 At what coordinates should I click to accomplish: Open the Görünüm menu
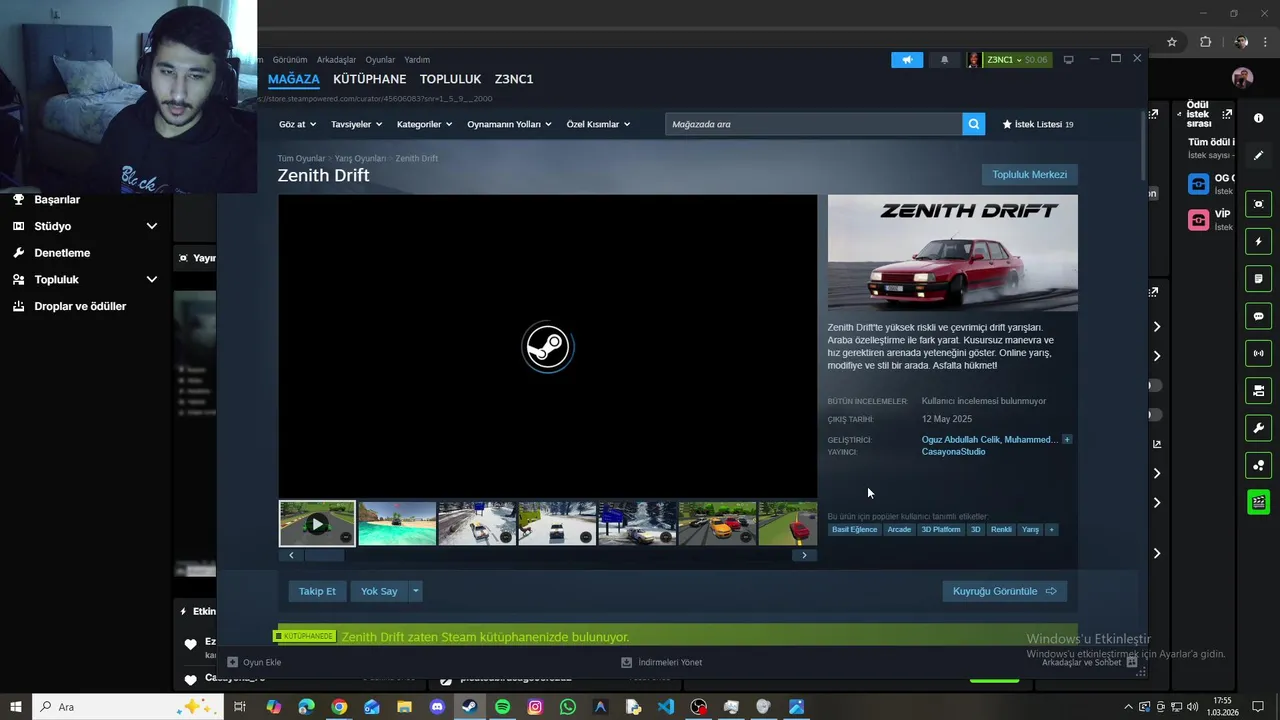pyautogui.click(x=290, y=60)
